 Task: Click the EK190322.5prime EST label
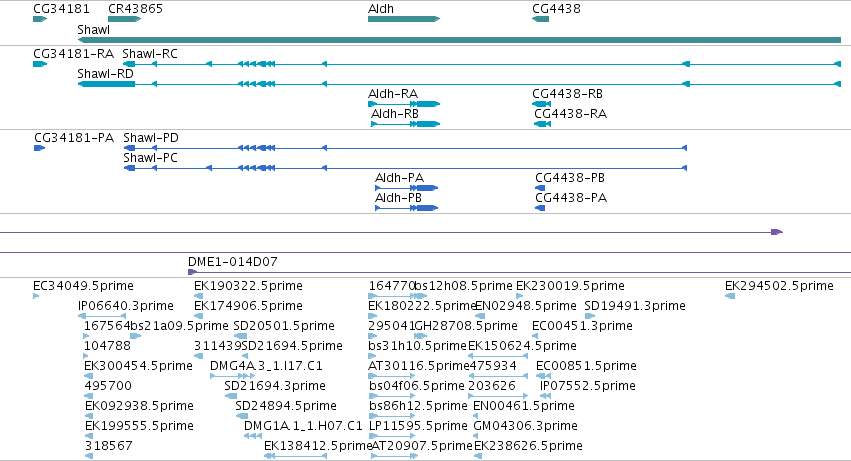248,286
